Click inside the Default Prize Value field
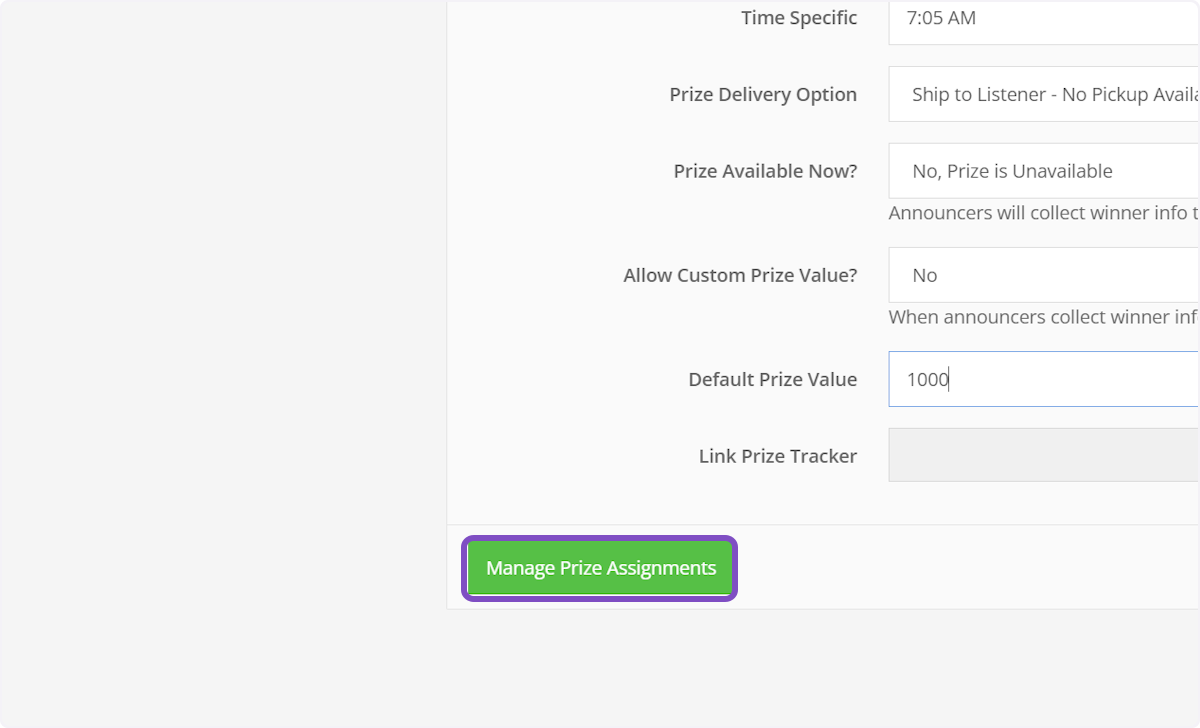 pyautogui.click(x=1040, y=379)
